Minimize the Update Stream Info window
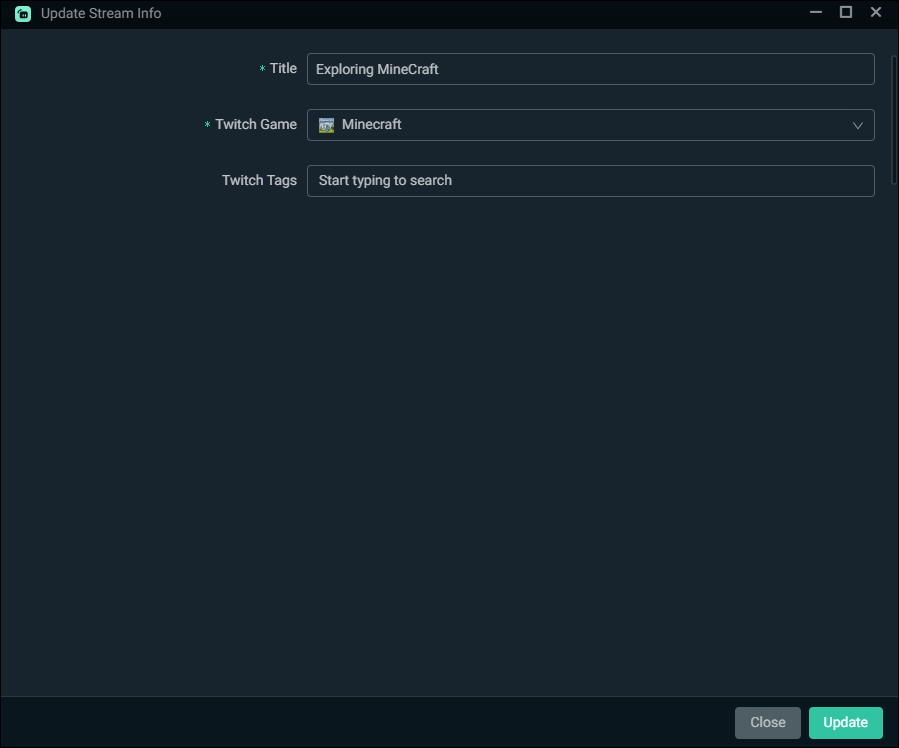This screenshot has height=748, width=899. tap(815, 12)
